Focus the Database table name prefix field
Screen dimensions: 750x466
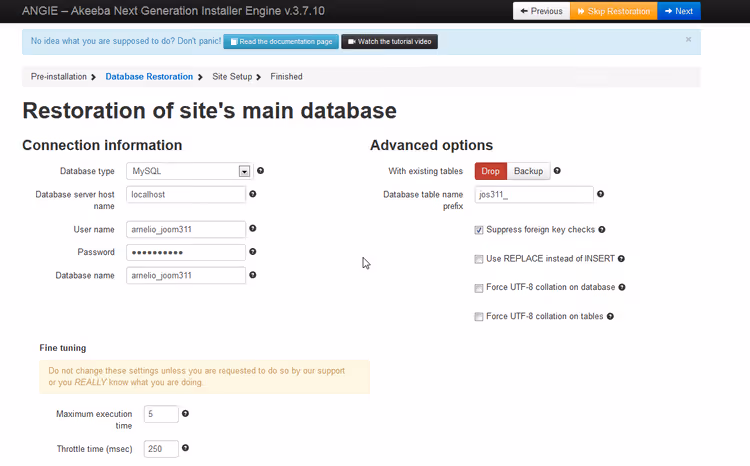click(534, 194)
